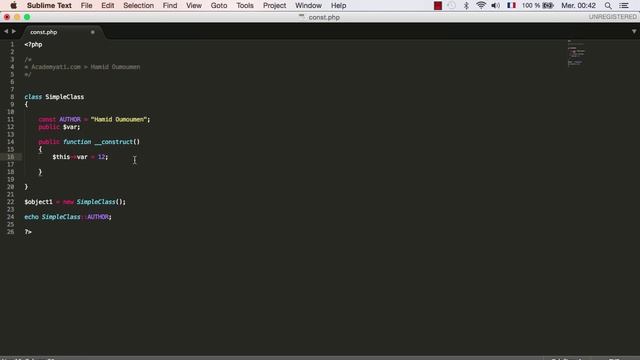Open the French input source flag menu

pos(511,5)
